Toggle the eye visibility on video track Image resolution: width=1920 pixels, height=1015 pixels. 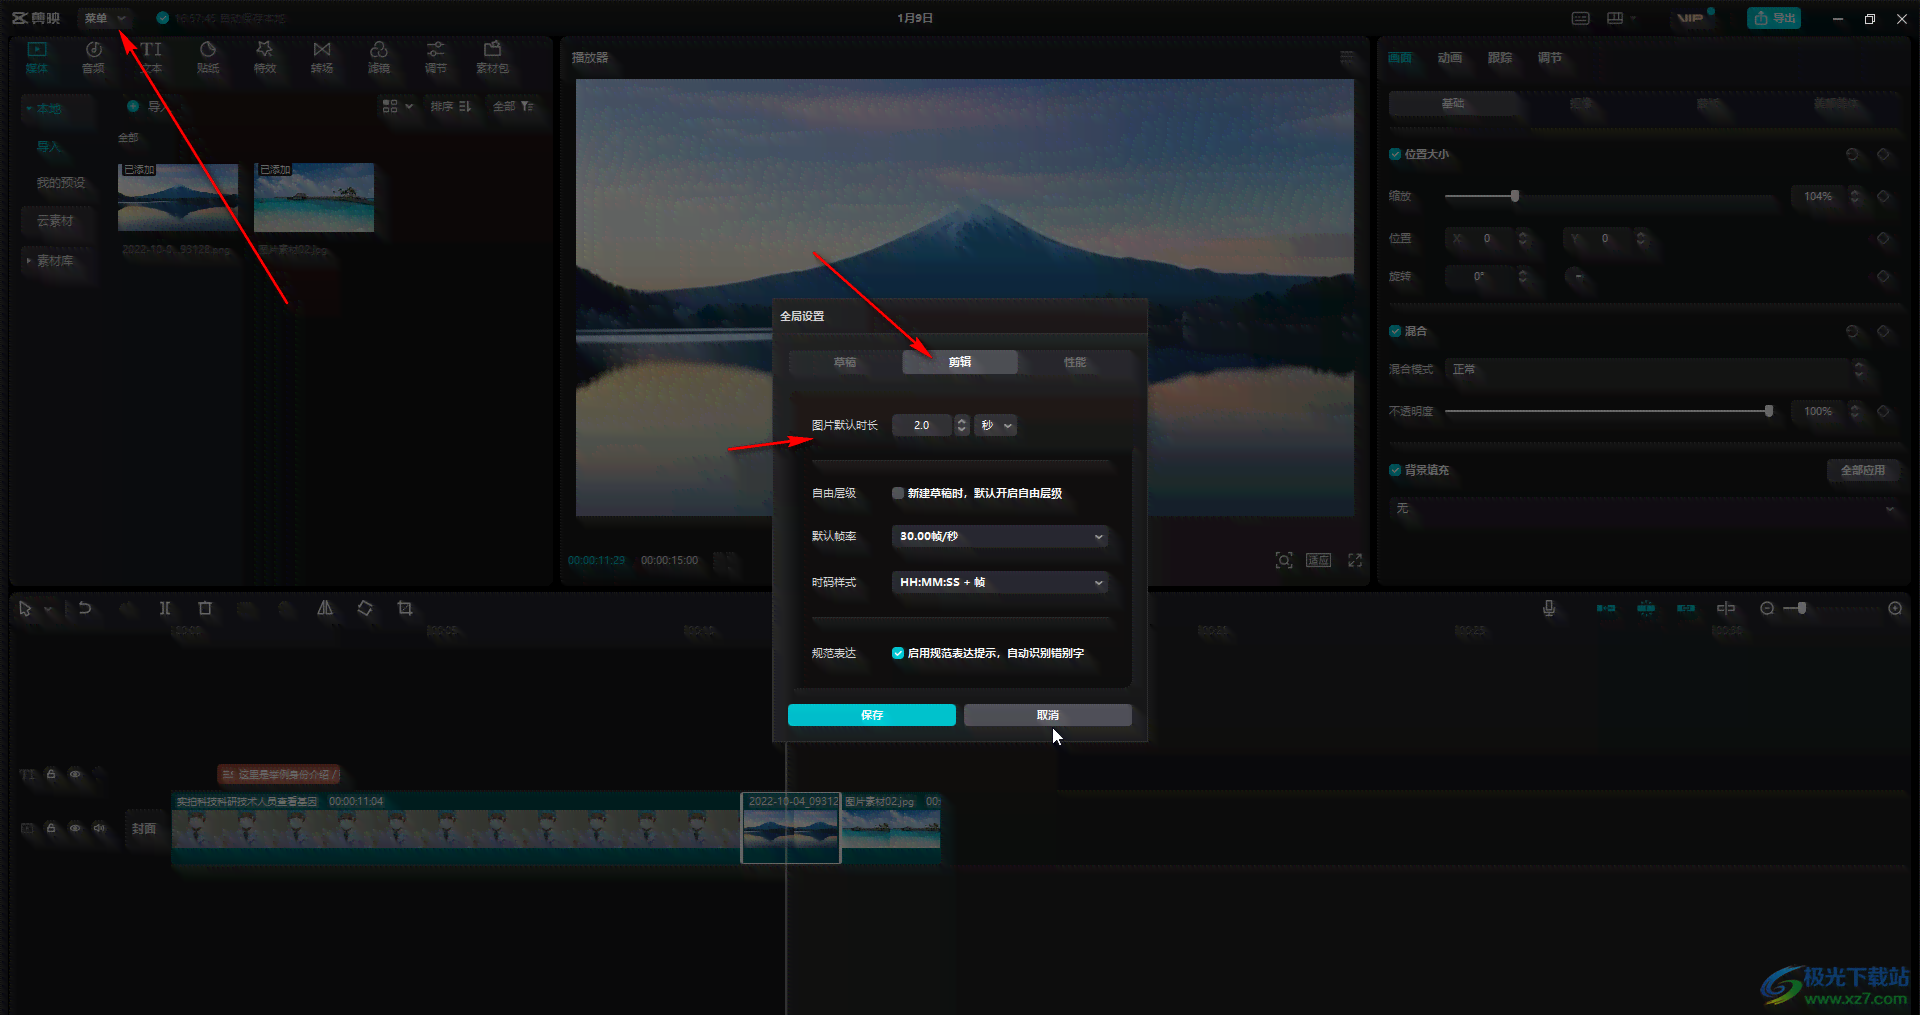[75, 828]
